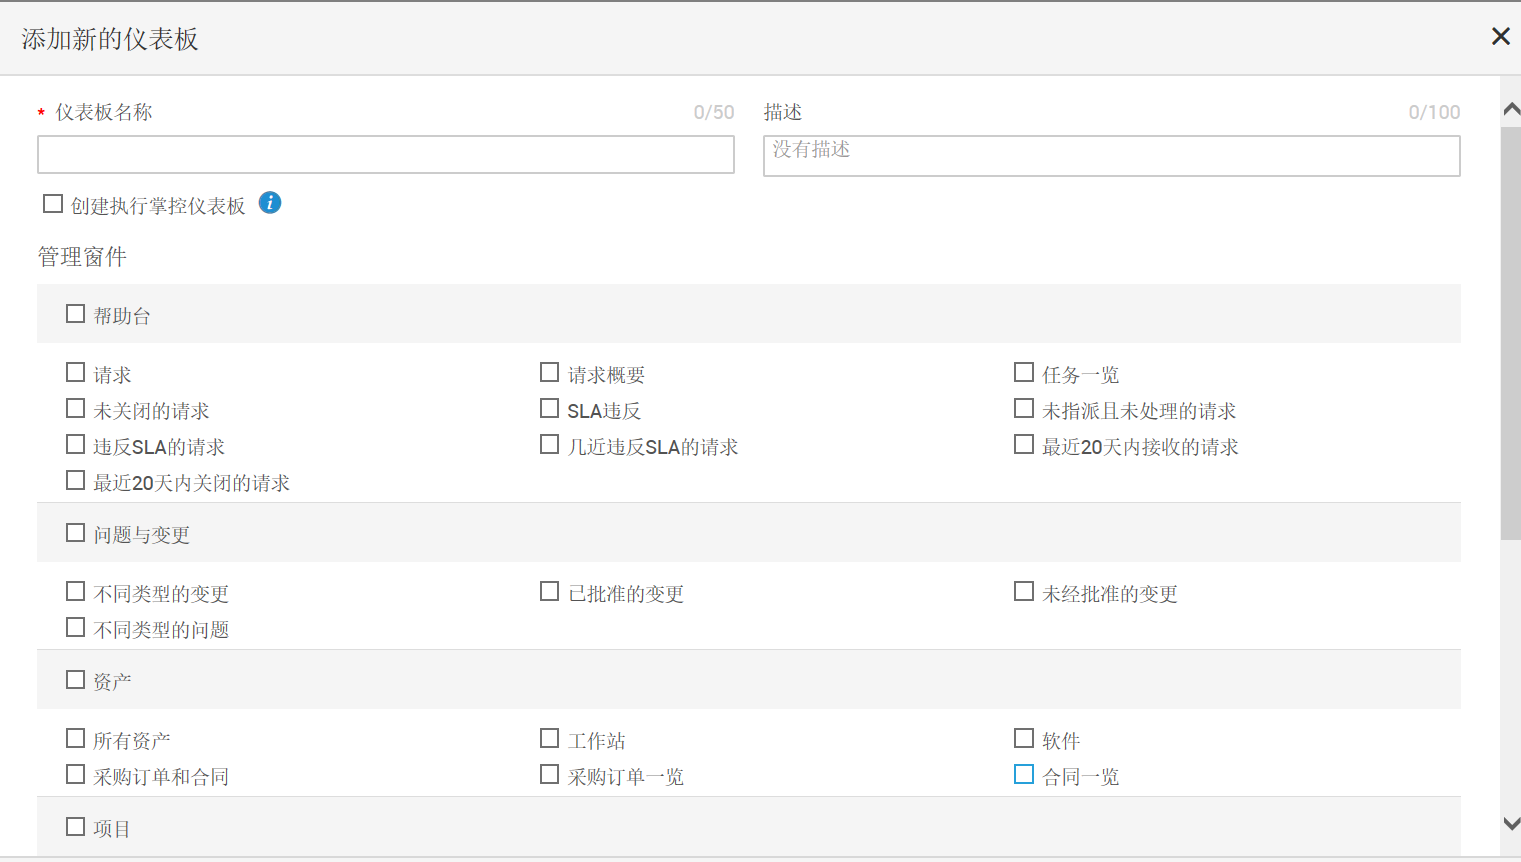Image resolution: width=1521 pixels, height=862 pixels.
Task: Click the 仪表板名称 text field
Action: (386, 155)
